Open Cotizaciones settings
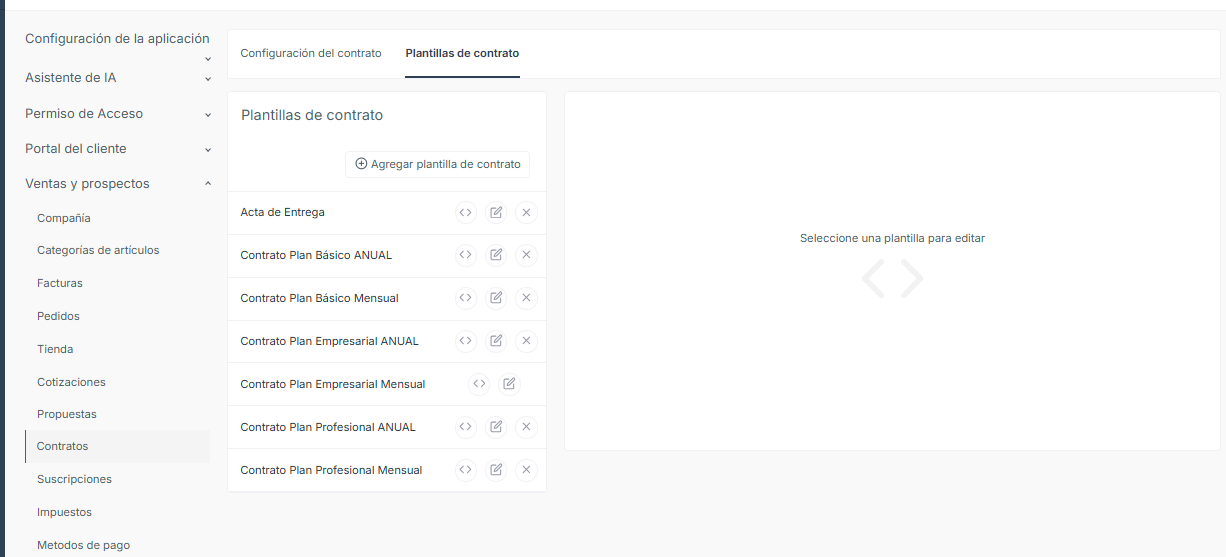 [x=71, y=382]
